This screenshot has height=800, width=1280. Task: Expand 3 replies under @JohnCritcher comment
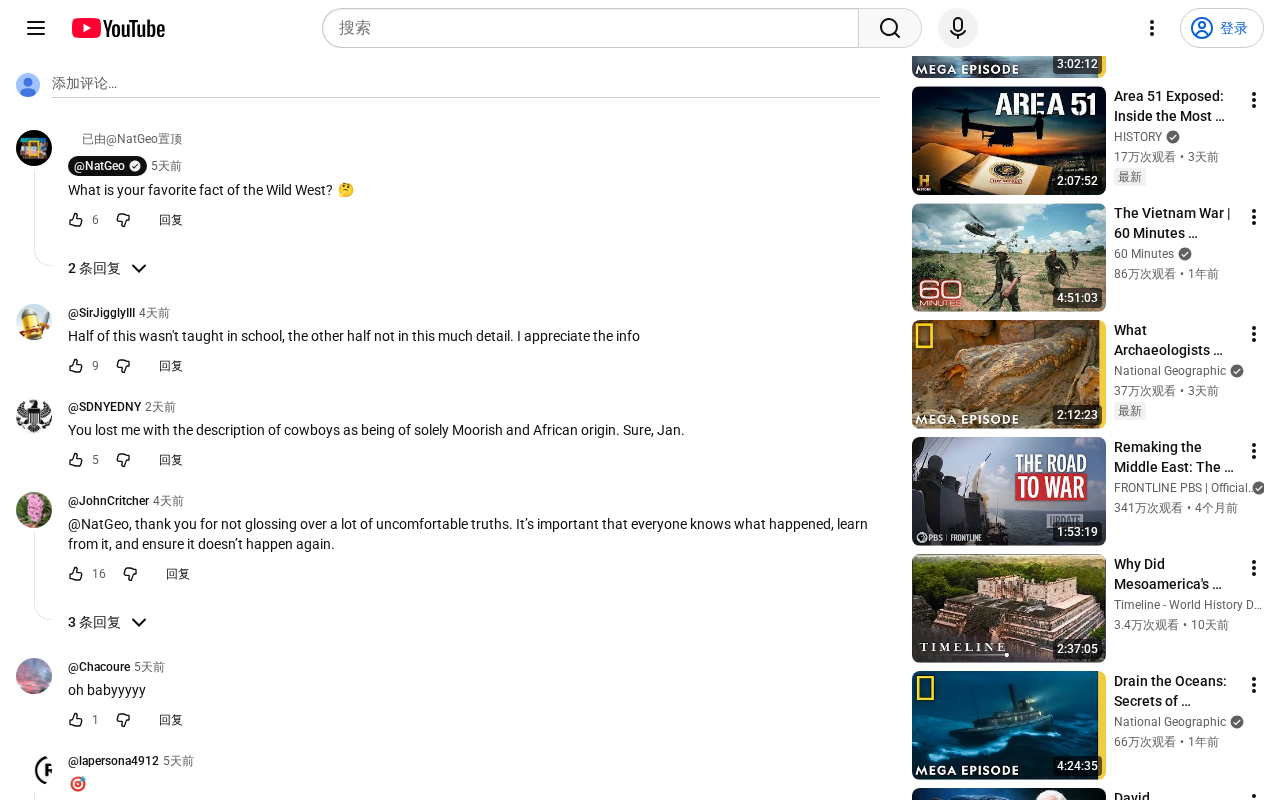click(x=108, y=622)
